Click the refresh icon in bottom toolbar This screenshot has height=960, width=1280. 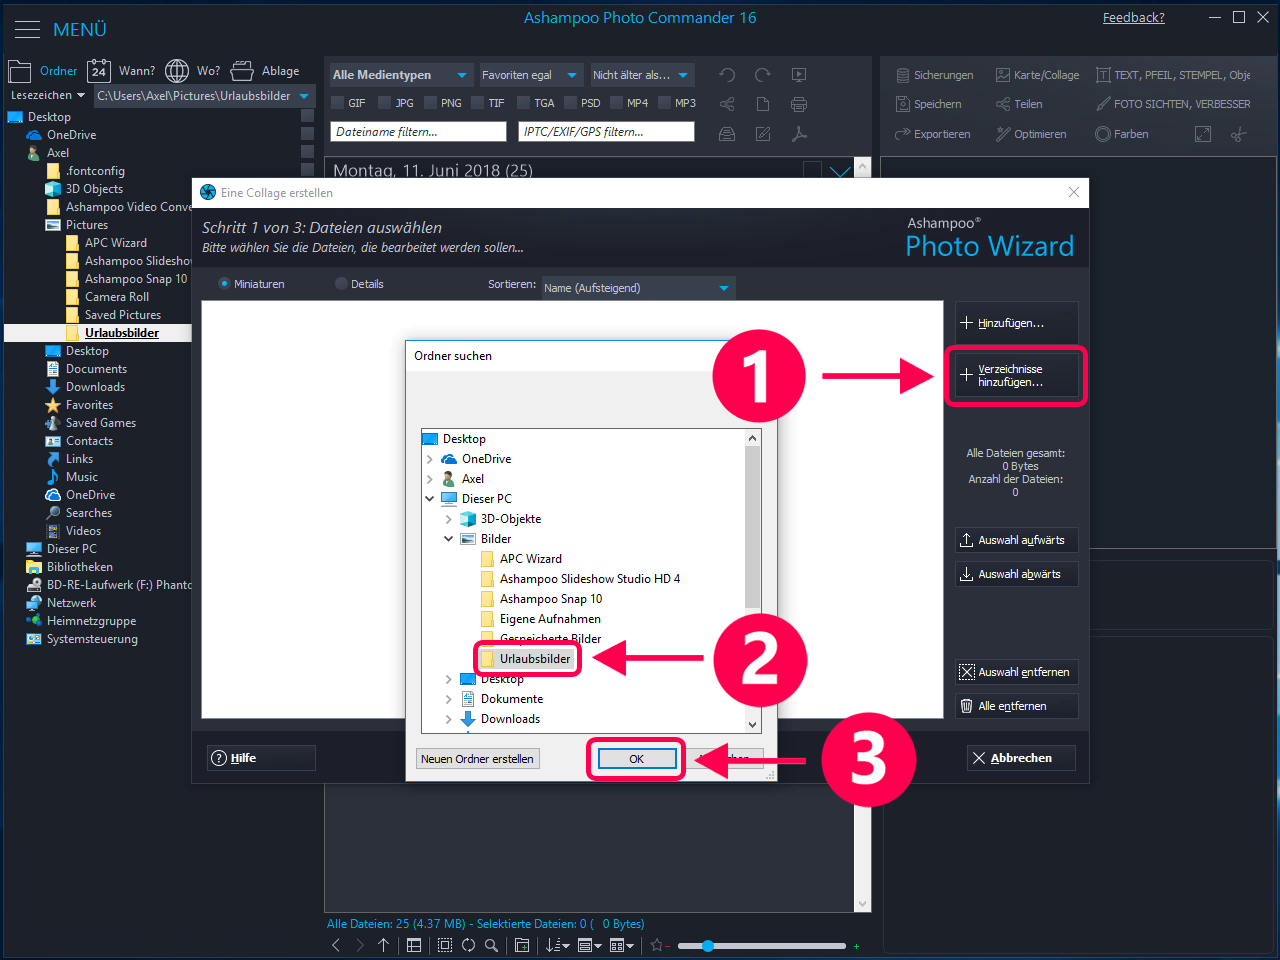pos(468,945)
